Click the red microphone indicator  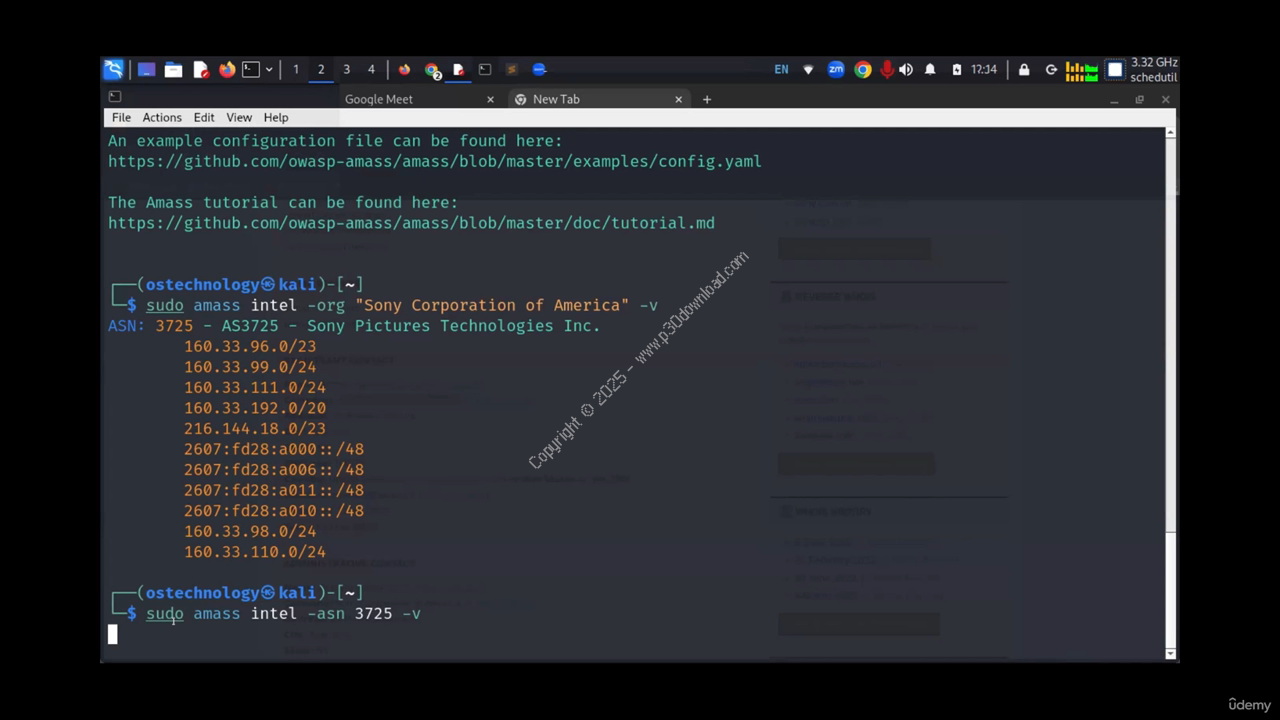886,69
